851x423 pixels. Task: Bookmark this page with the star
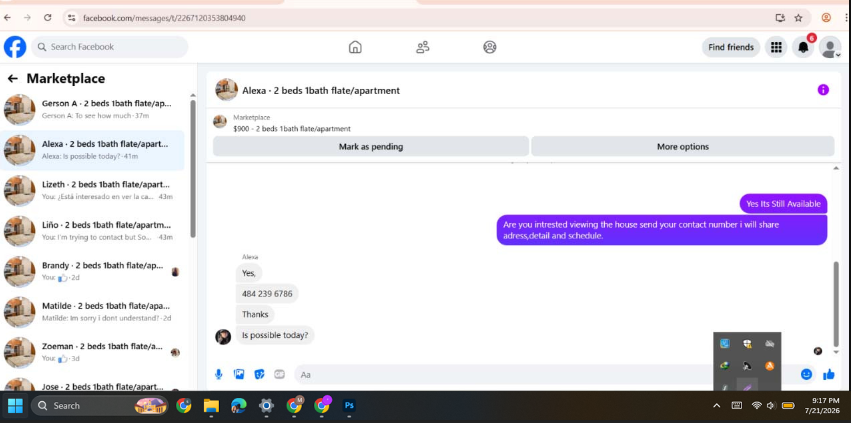point(798,18)
